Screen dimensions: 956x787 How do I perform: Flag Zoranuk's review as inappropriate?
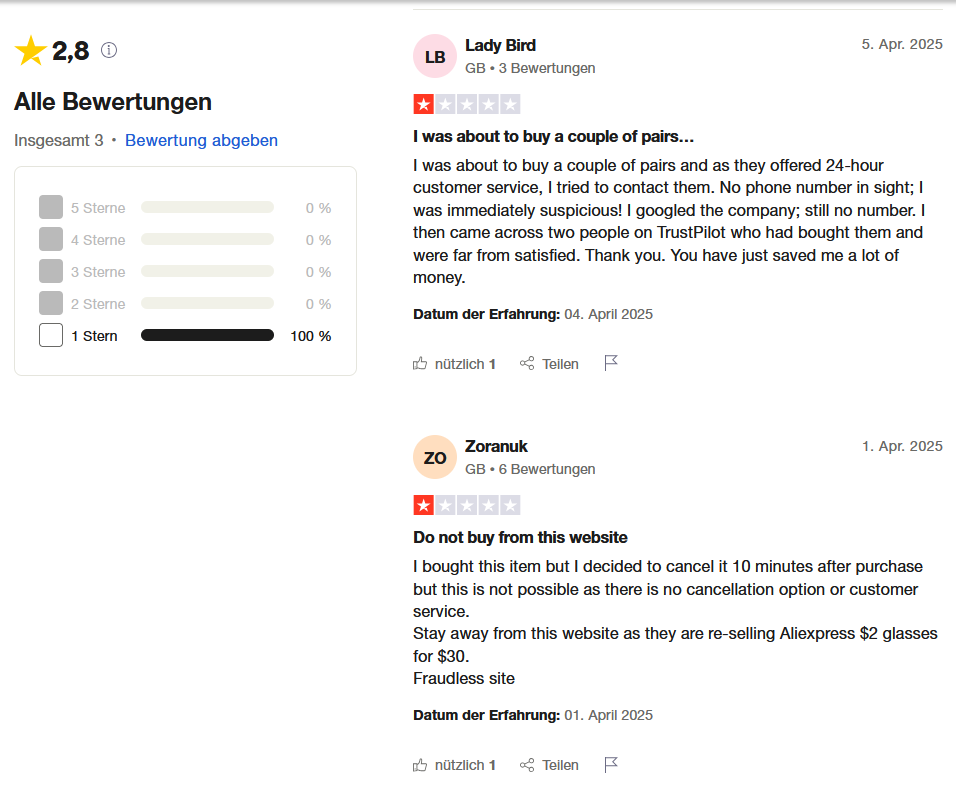[x=611, y=764]
